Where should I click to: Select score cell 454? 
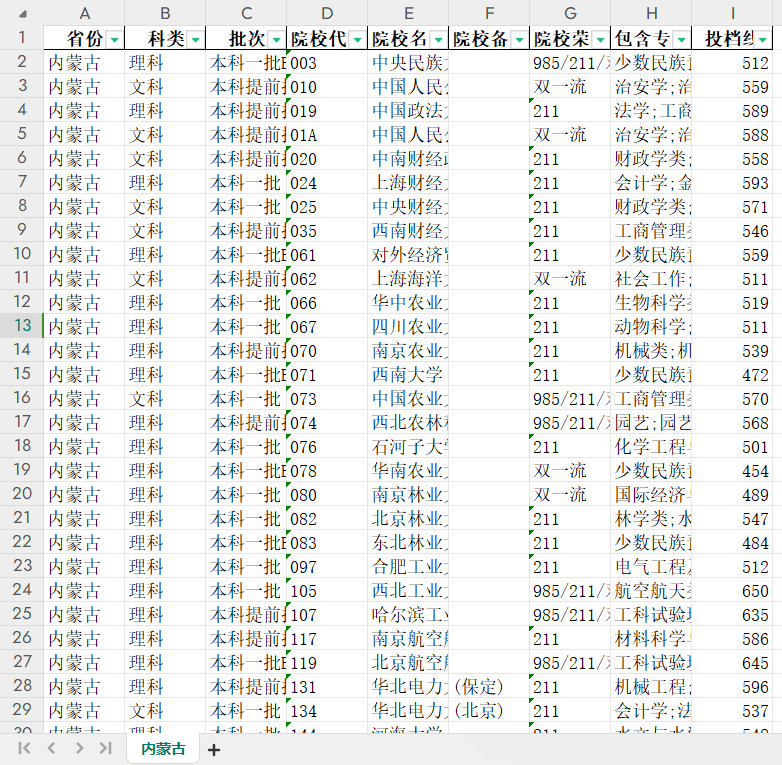coord(732,470)
